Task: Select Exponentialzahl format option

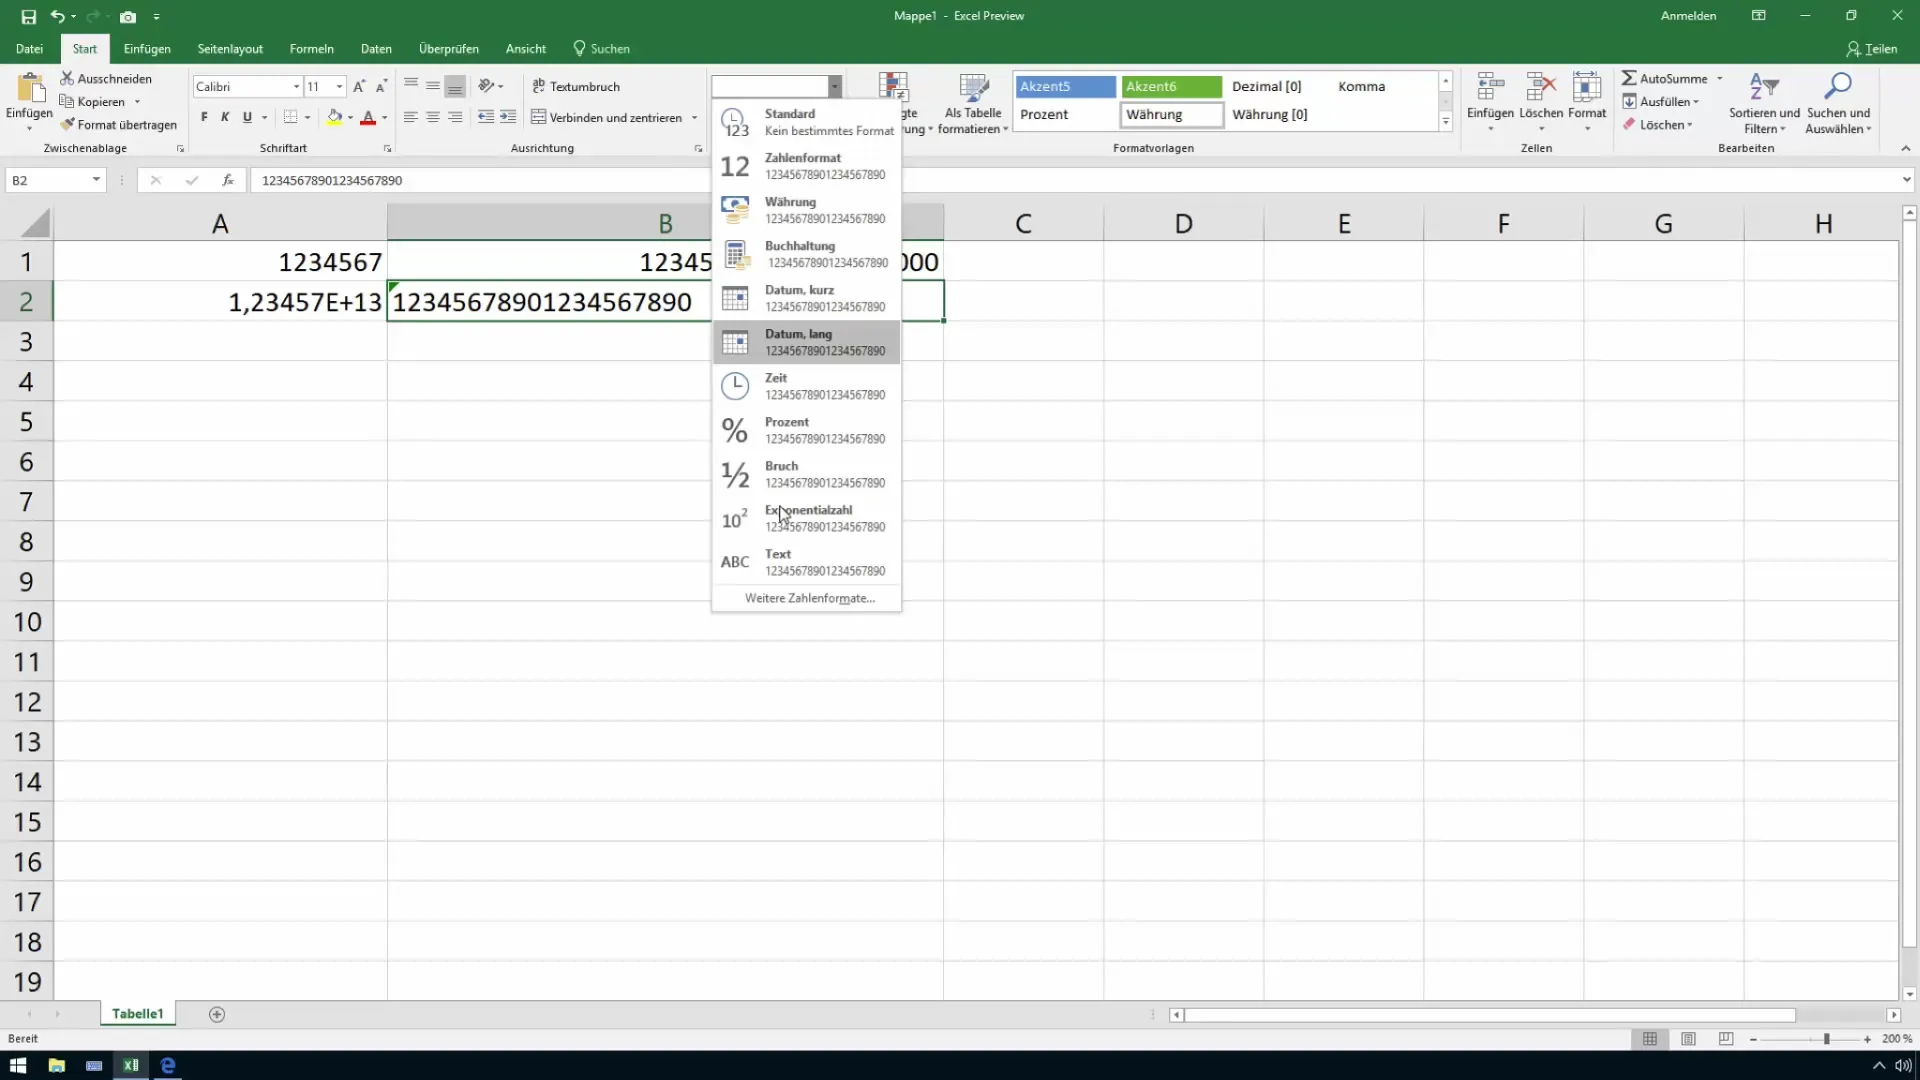Action: coord(806,518)
